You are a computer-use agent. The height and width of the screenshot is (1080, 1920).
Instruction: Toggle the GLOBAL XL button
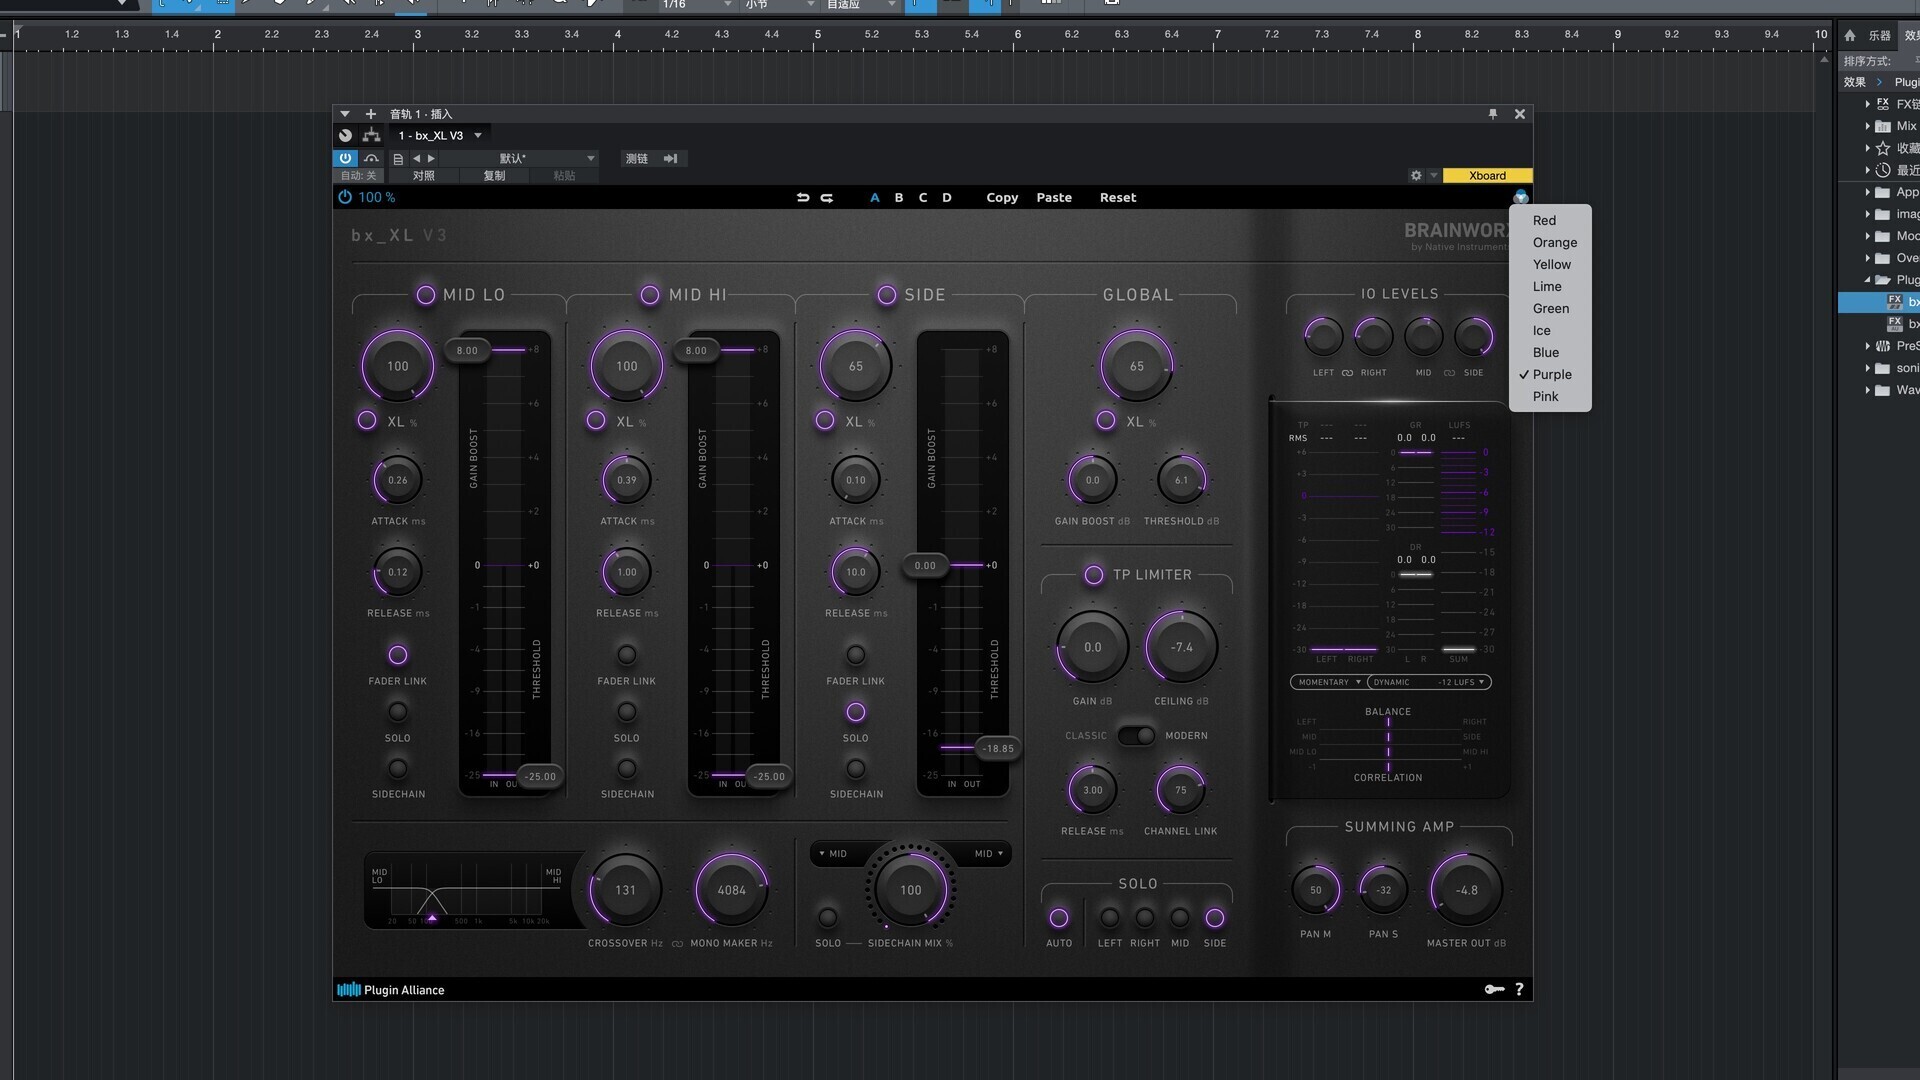[x=1106, y=421]
